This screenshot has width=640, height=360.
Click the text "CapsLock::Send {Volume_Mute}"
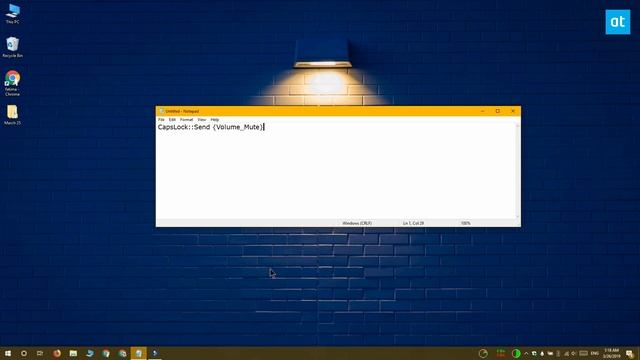coord(211,127)
